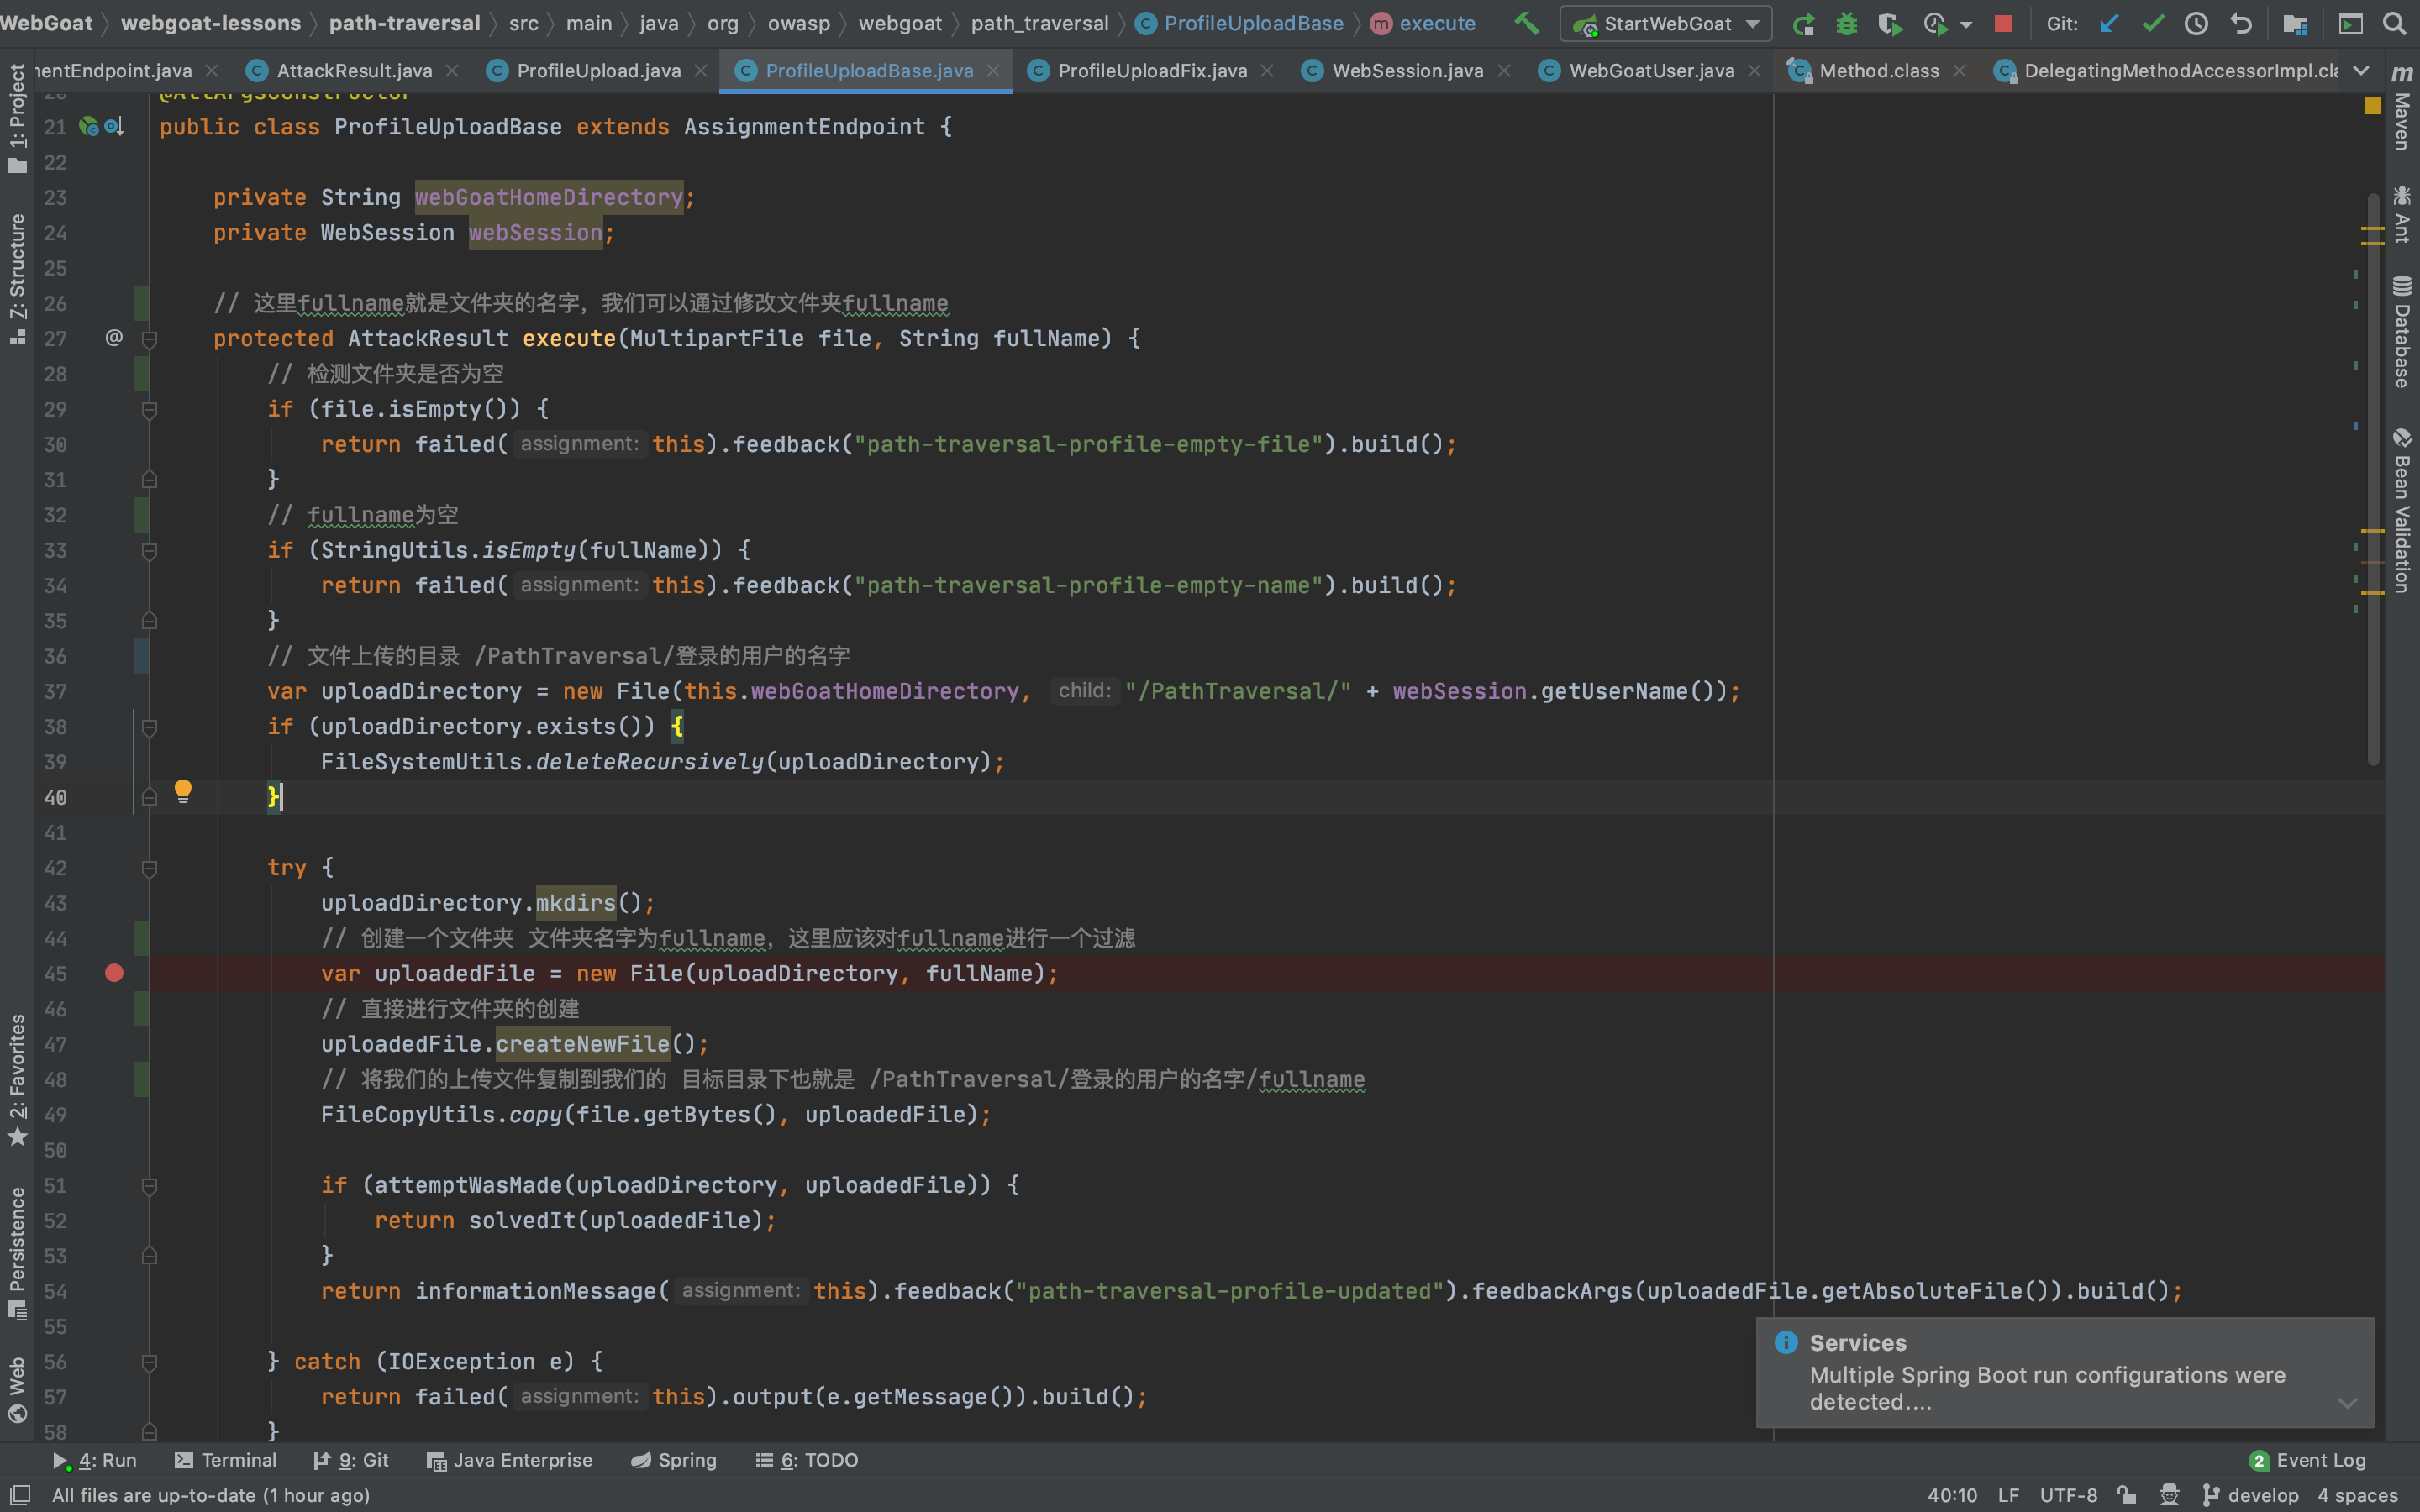This screenshot has width=2420, height=1512.
Task: Click the Git rollback arrow icon
Action: click(x=2241, y=23)
